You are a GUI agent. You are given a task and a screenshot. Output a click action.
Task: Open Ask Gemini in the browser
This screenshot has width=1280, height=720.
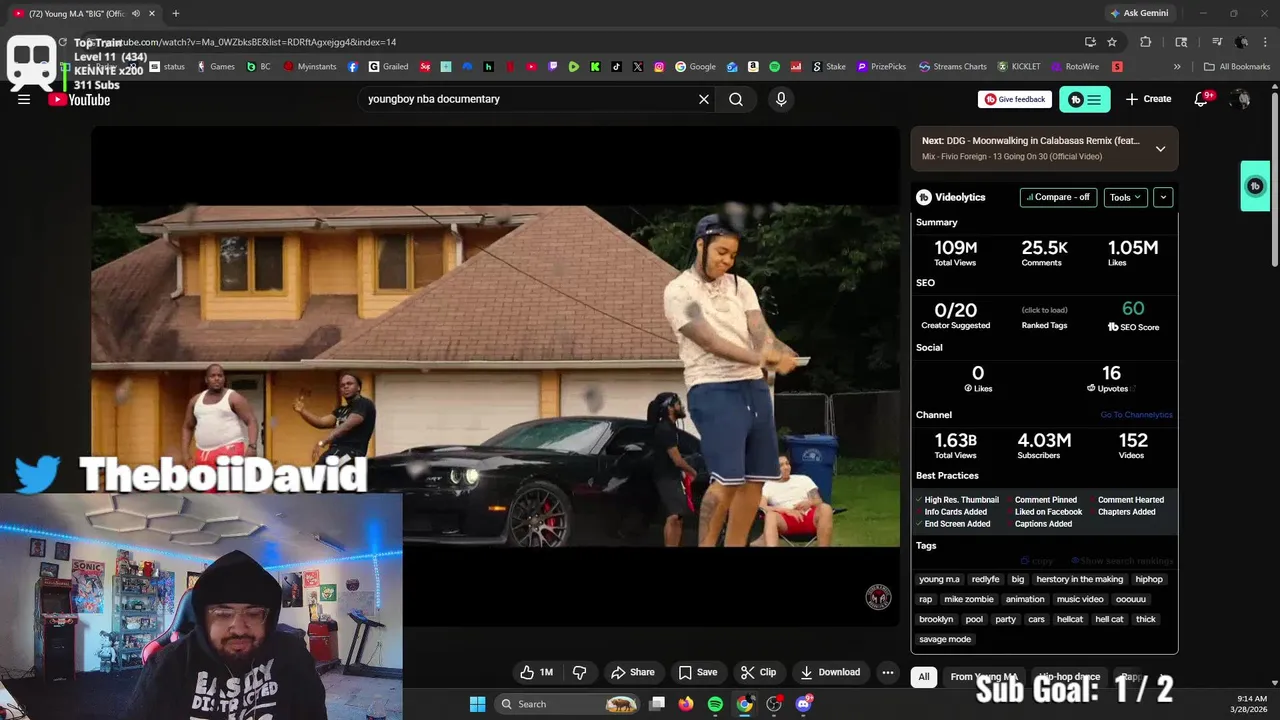(x=1138, y=13)
